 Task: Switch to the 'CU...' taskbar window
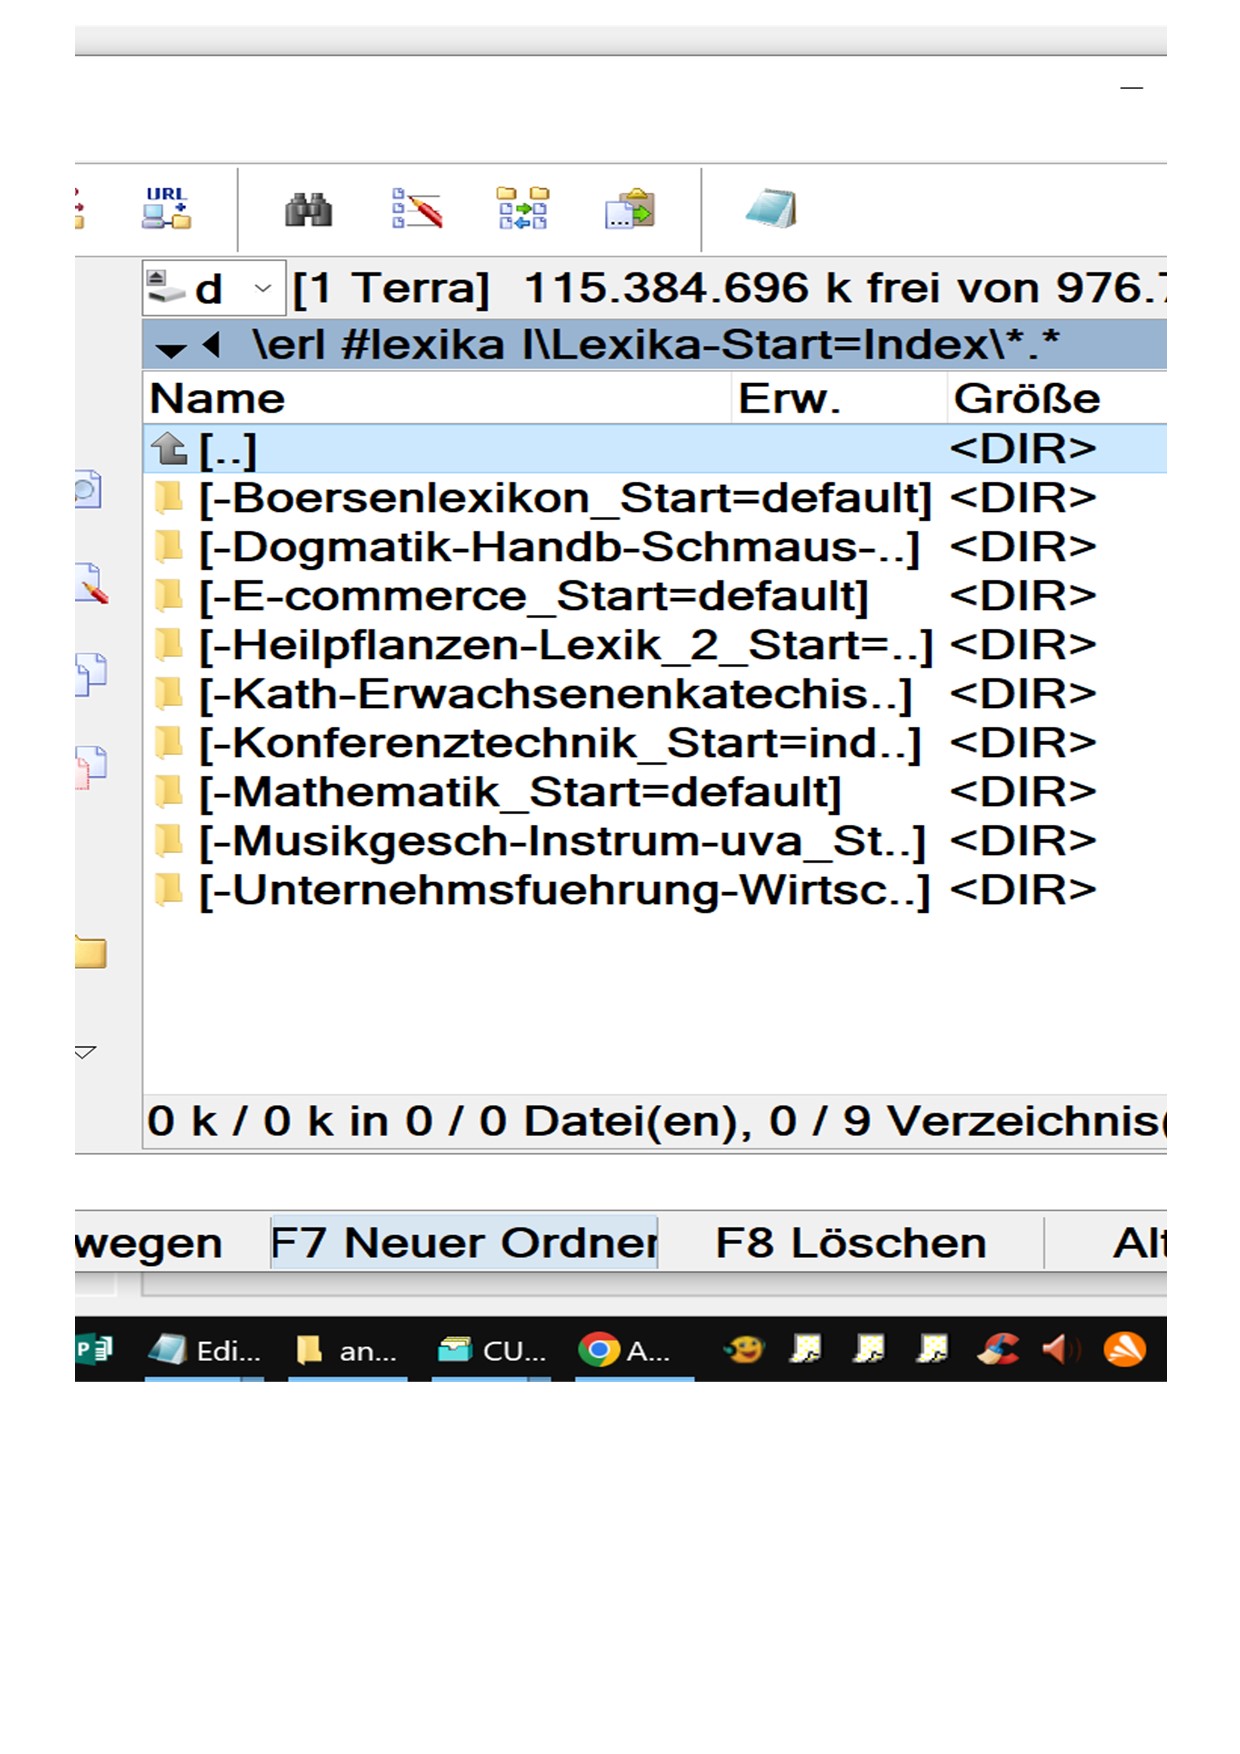tap(491, 1351)
